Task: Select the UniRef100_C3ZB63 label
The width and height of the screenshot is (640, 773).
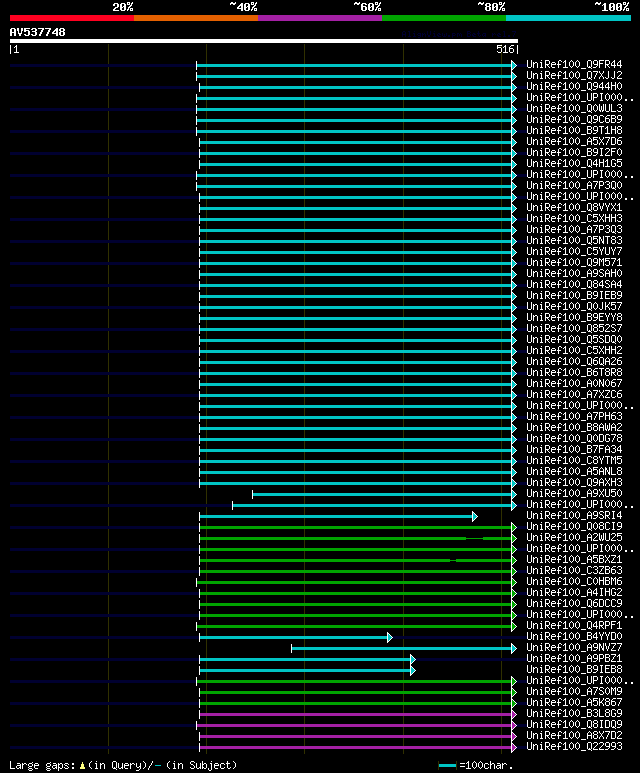Action: pyautogui.click(x=574, y=570)
